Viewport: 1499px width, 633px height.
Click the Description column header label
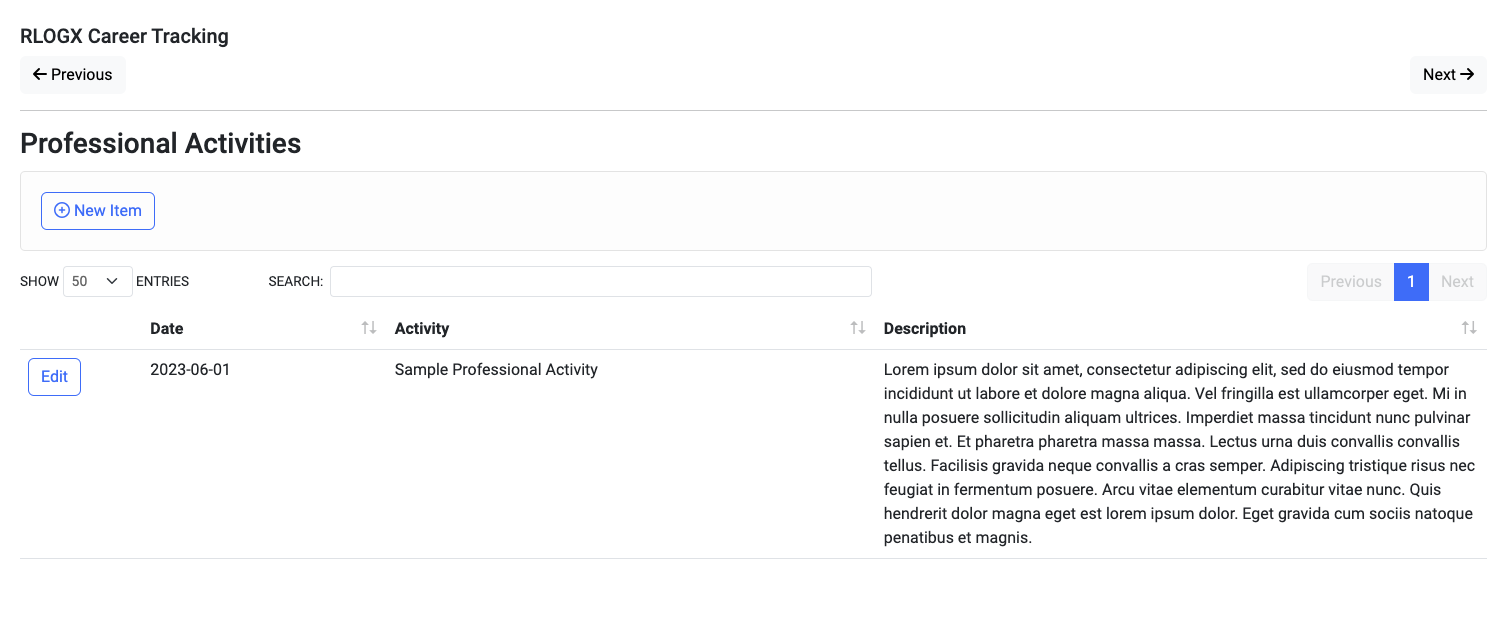925,329
